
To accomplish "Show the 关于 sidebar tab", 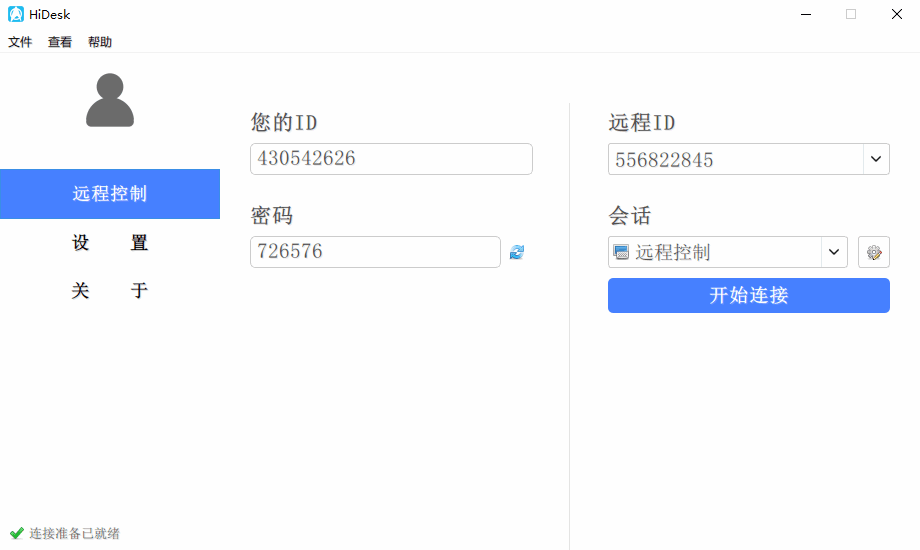I will (110, 291).
